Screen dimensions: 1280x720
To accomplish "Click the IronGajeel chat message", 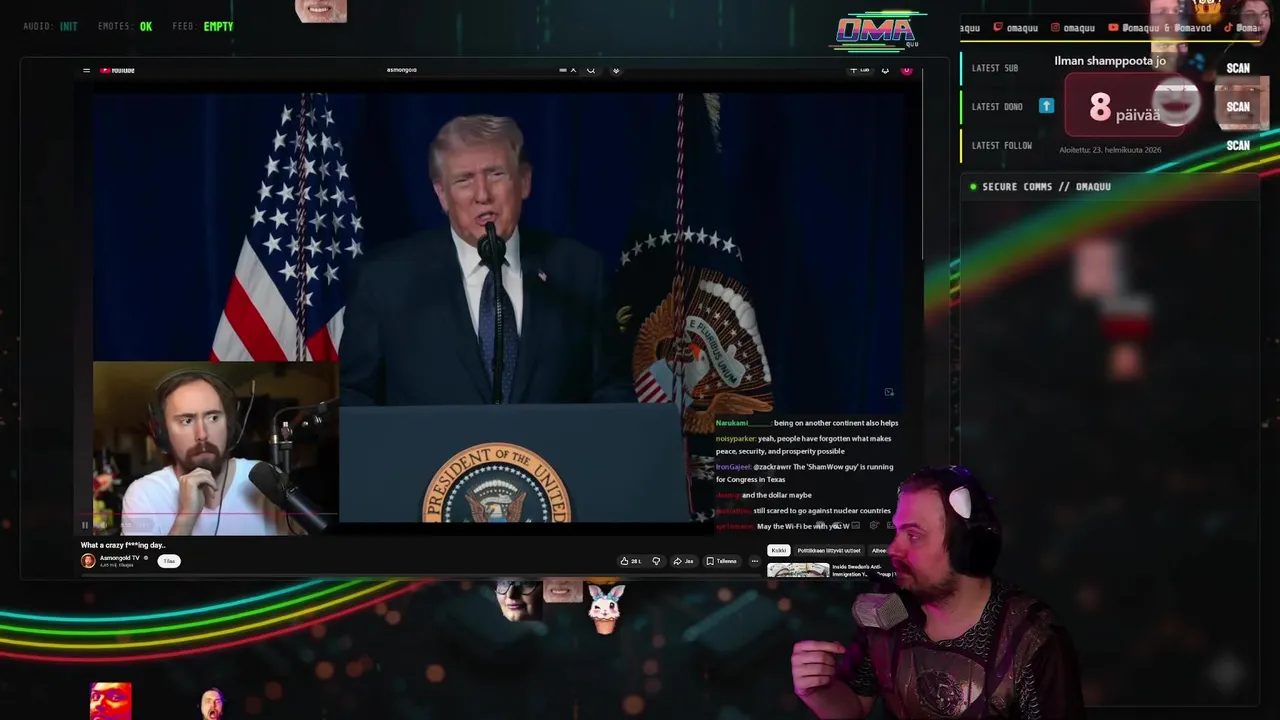I will click(x=805, y=473).
